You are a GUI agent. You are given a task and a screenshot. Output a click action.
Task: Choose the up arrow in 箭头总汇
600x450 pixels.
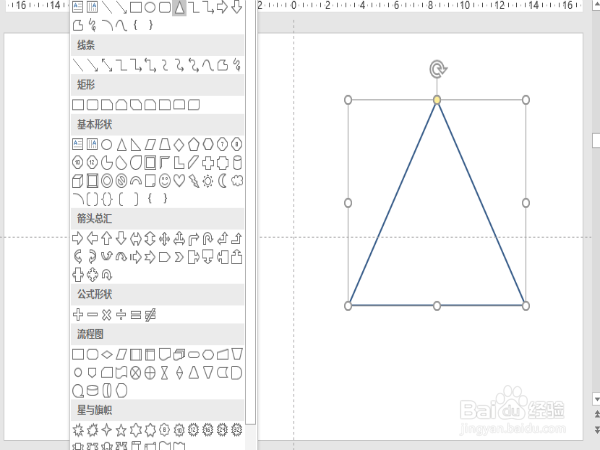click(107, 239)
